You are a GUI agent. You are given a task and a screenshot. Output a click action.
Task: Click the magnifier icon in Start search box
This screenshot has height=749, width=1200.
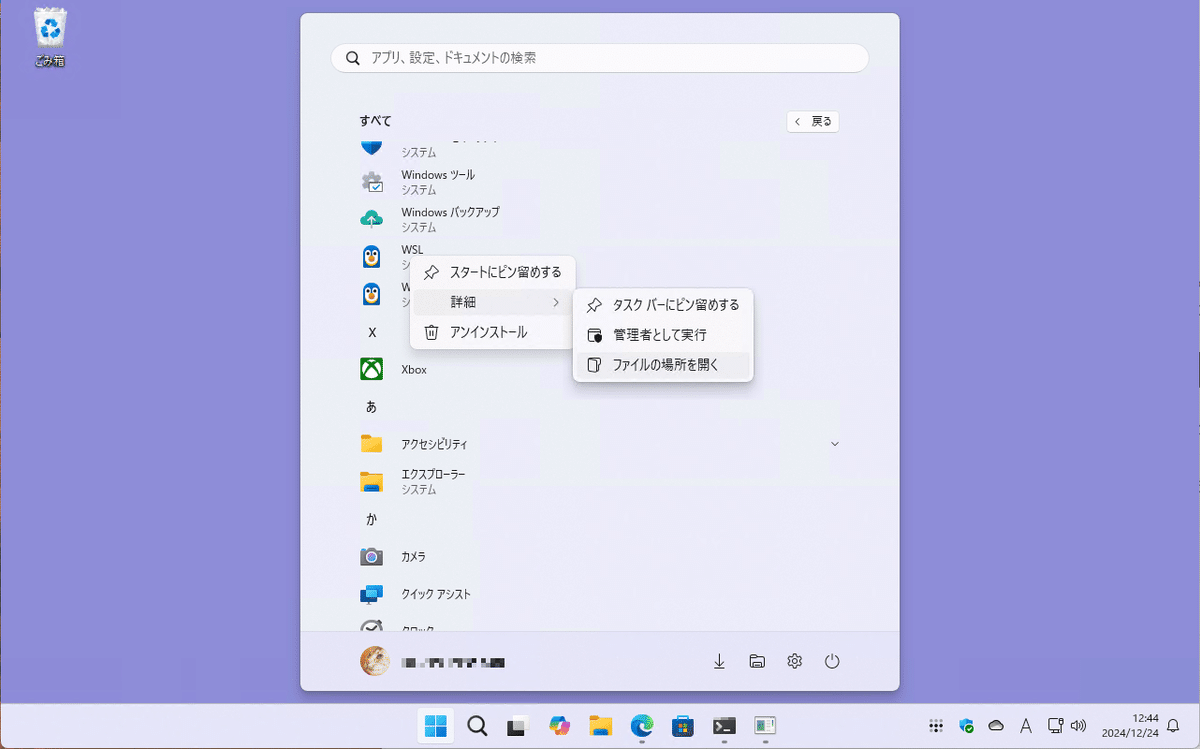tap(352, 58)
